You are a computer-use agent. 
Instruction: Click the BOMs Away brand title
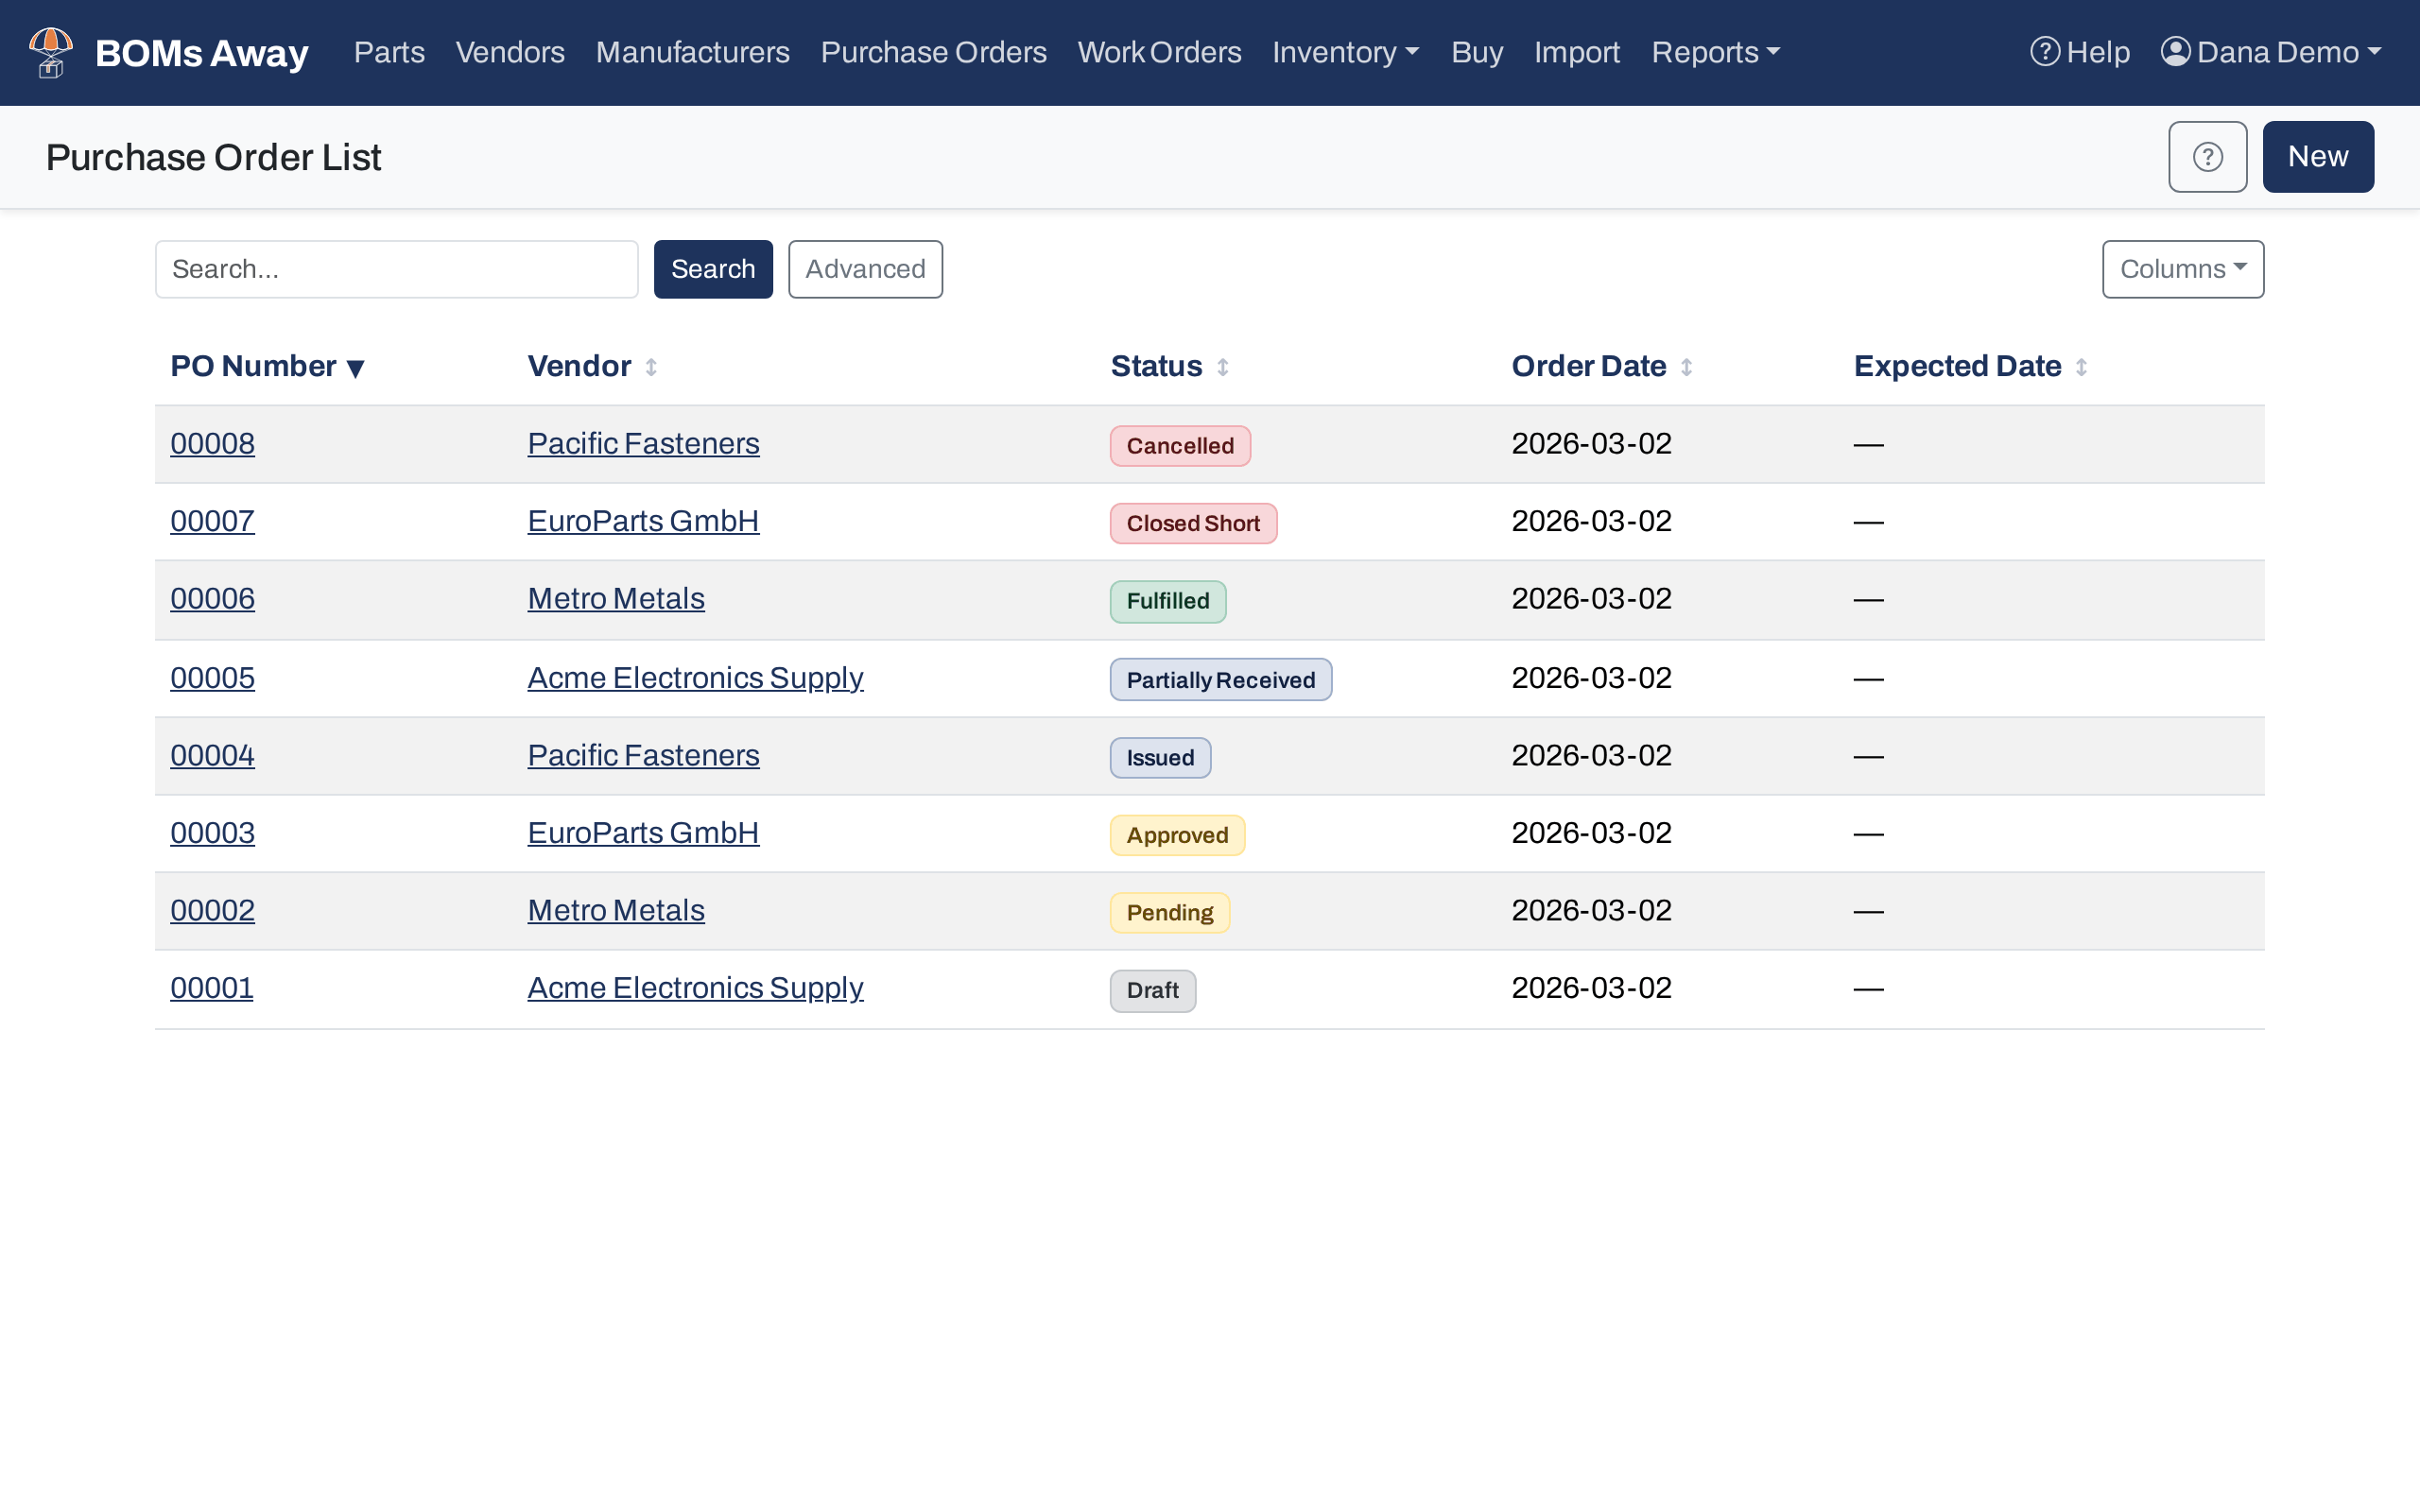click(x=201, y=52)
